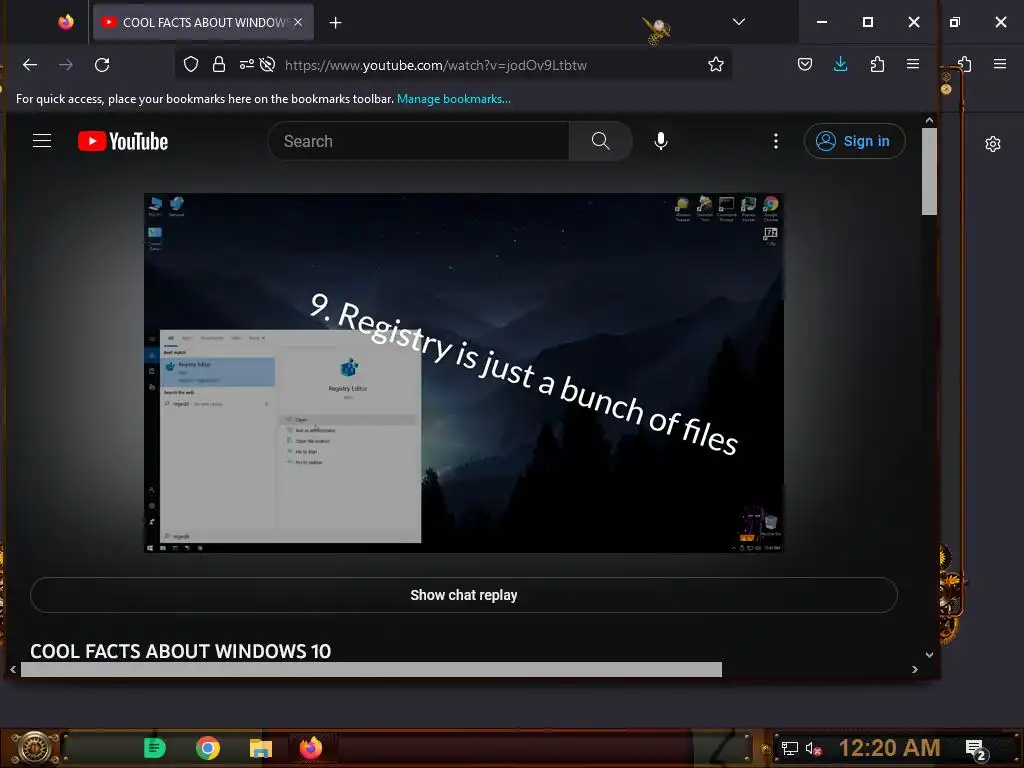Go back with the browser back arrow

[30, 65]
